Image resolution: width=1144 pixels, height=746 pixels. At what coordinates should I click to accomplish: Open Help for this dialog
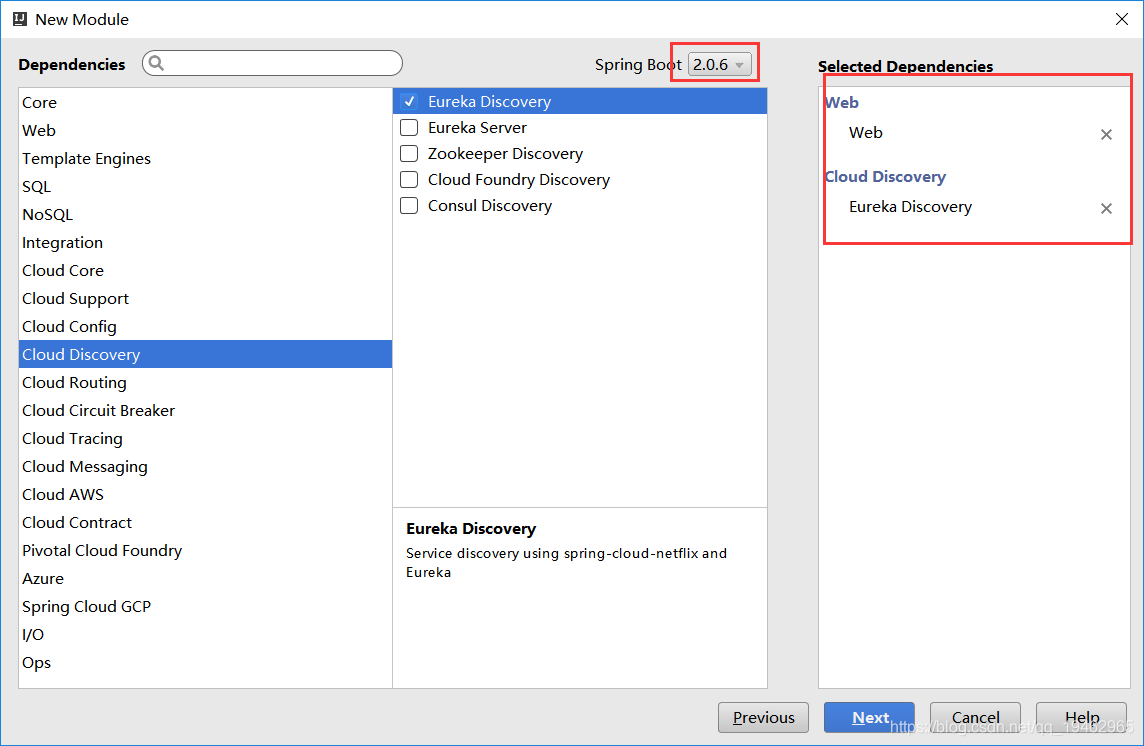1081,718
